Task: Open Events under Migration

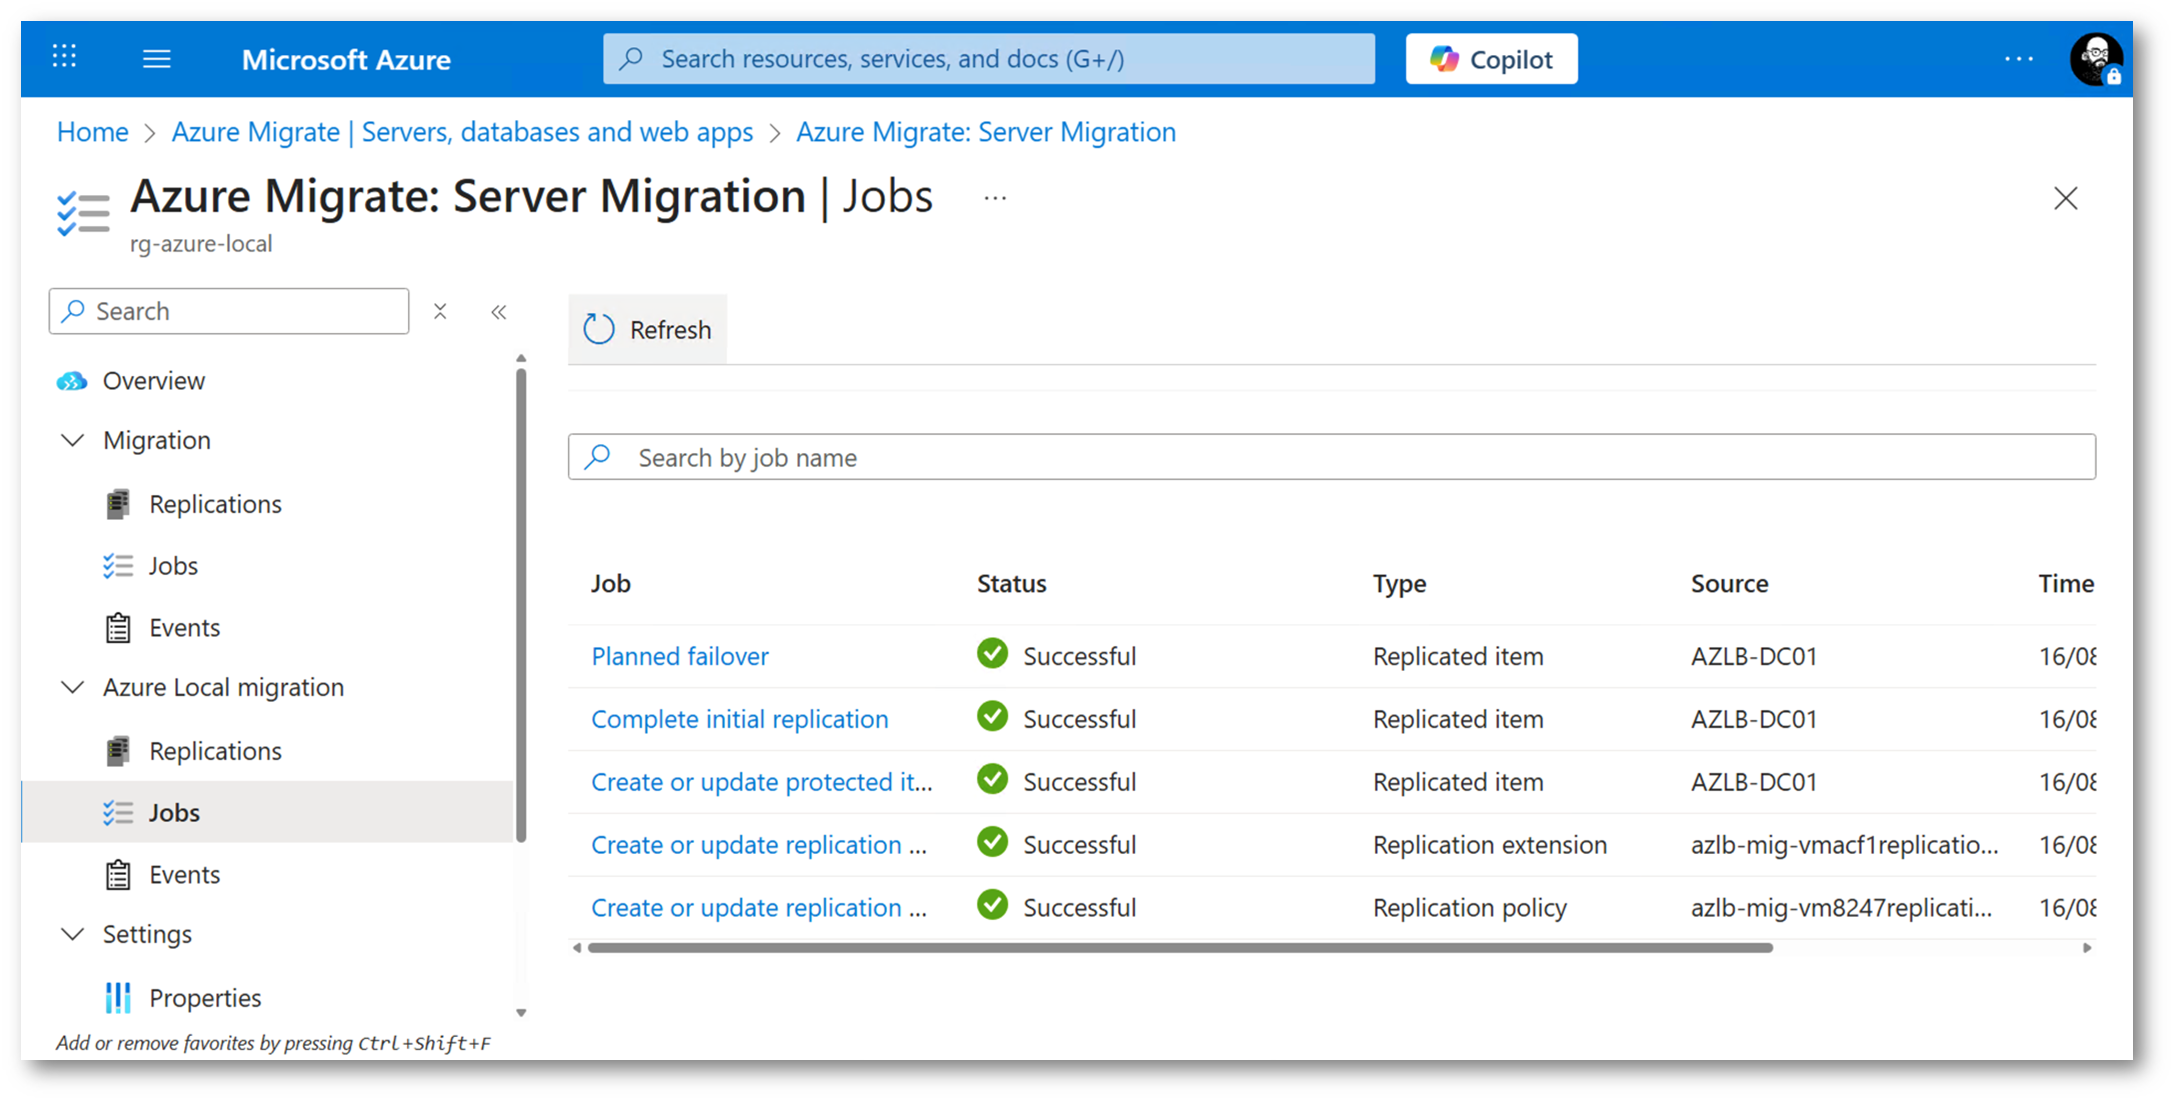Action: pyautogui.click(x=184, y=628)
